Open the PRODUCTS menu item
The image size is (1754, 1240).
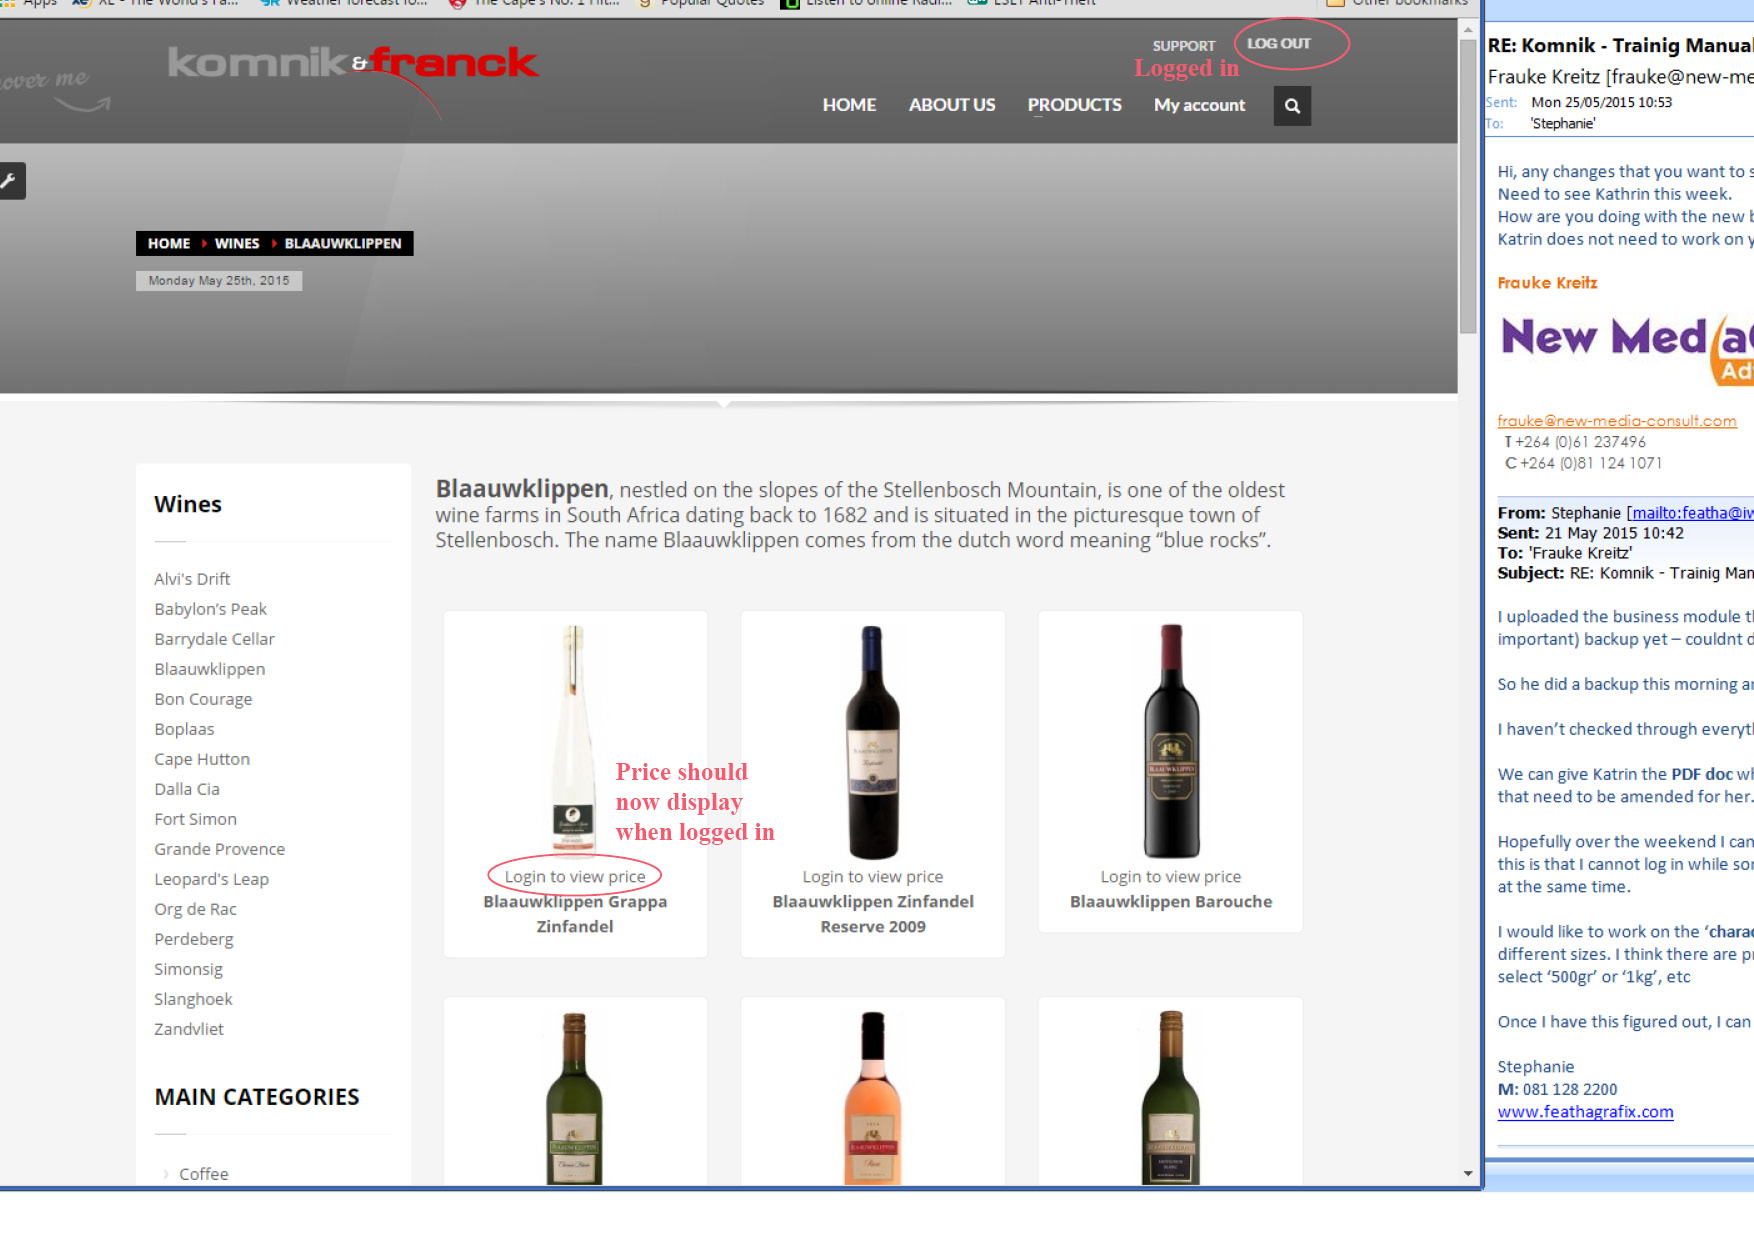pyautogui.click(x=1075, y=105)
